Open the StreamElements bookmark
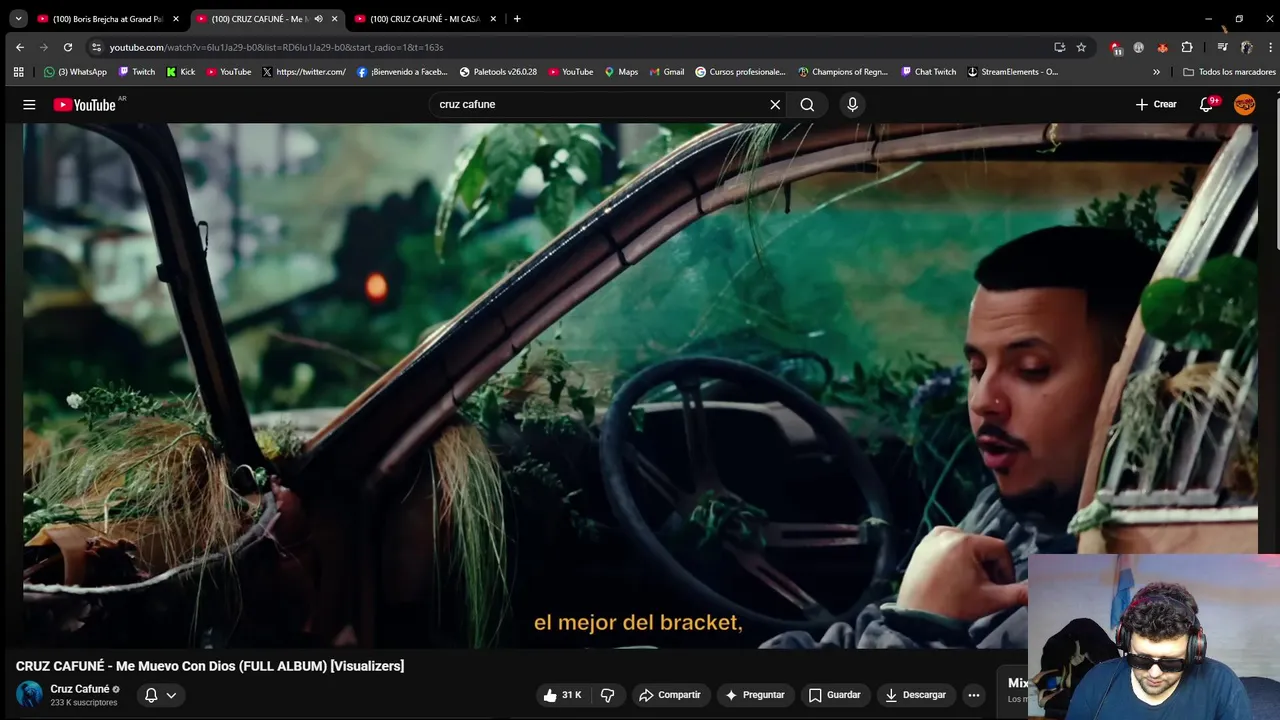The height and width of the screenshot is (720, 1280). point(1012,72)
